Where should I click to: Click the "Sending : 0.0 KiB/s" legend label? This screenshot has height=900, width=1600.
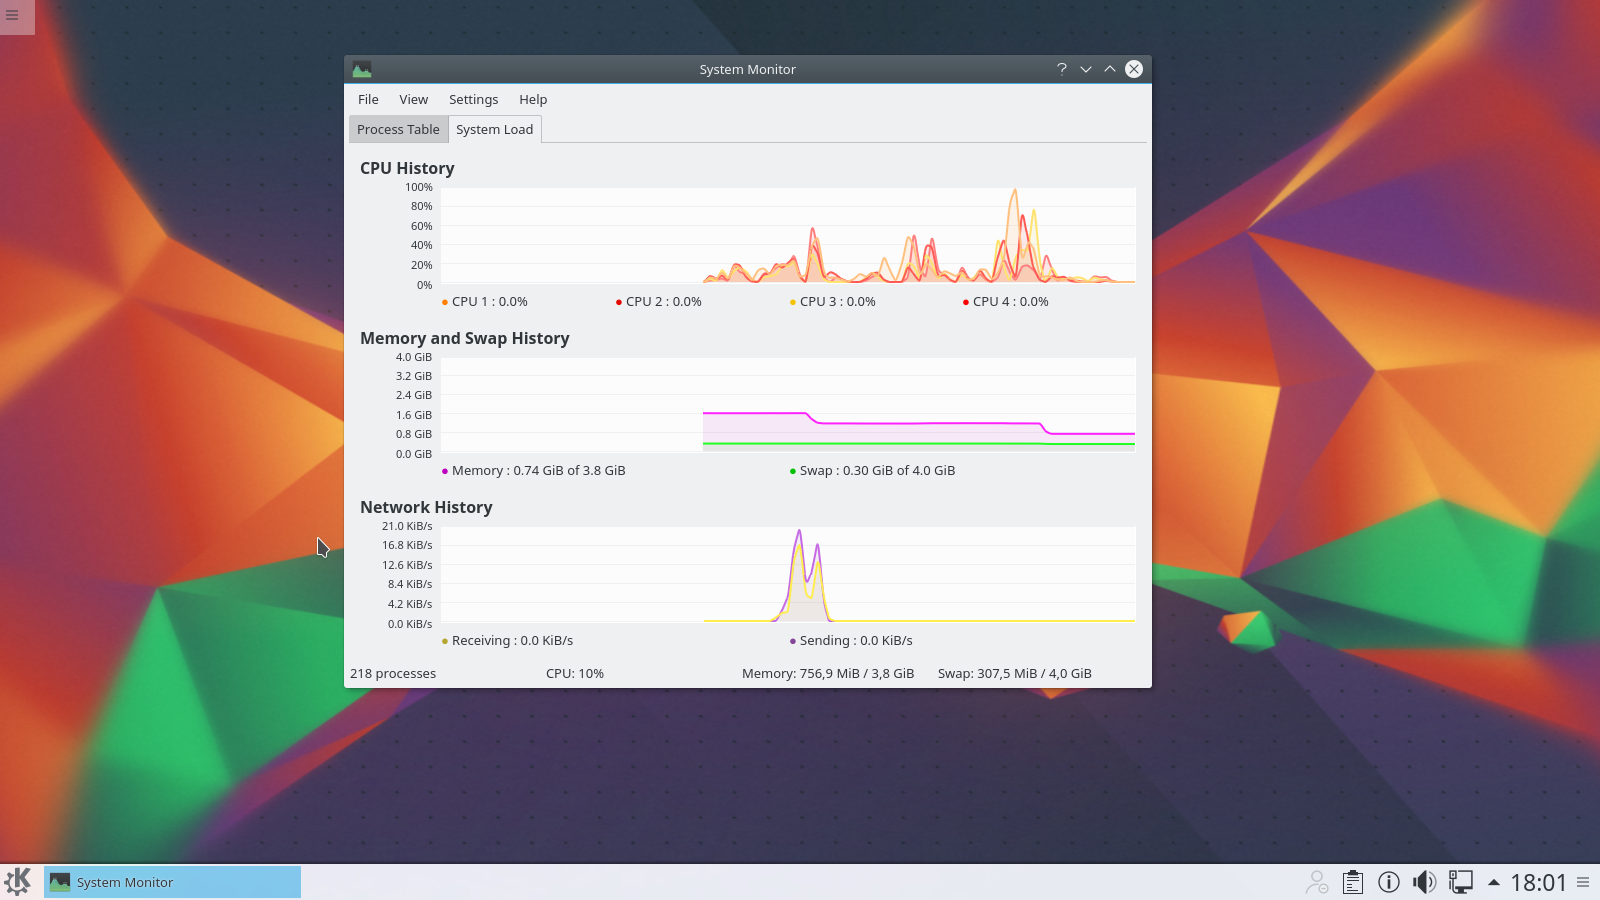(x=856, y=641)
